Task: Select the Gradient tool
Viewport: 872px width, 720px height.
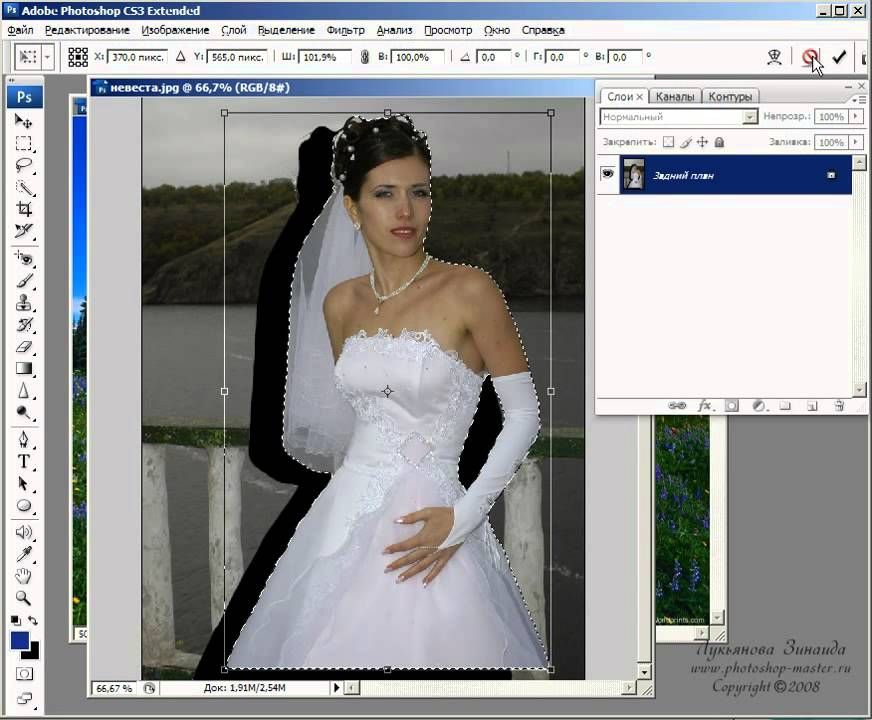Action: coord(23,368)
